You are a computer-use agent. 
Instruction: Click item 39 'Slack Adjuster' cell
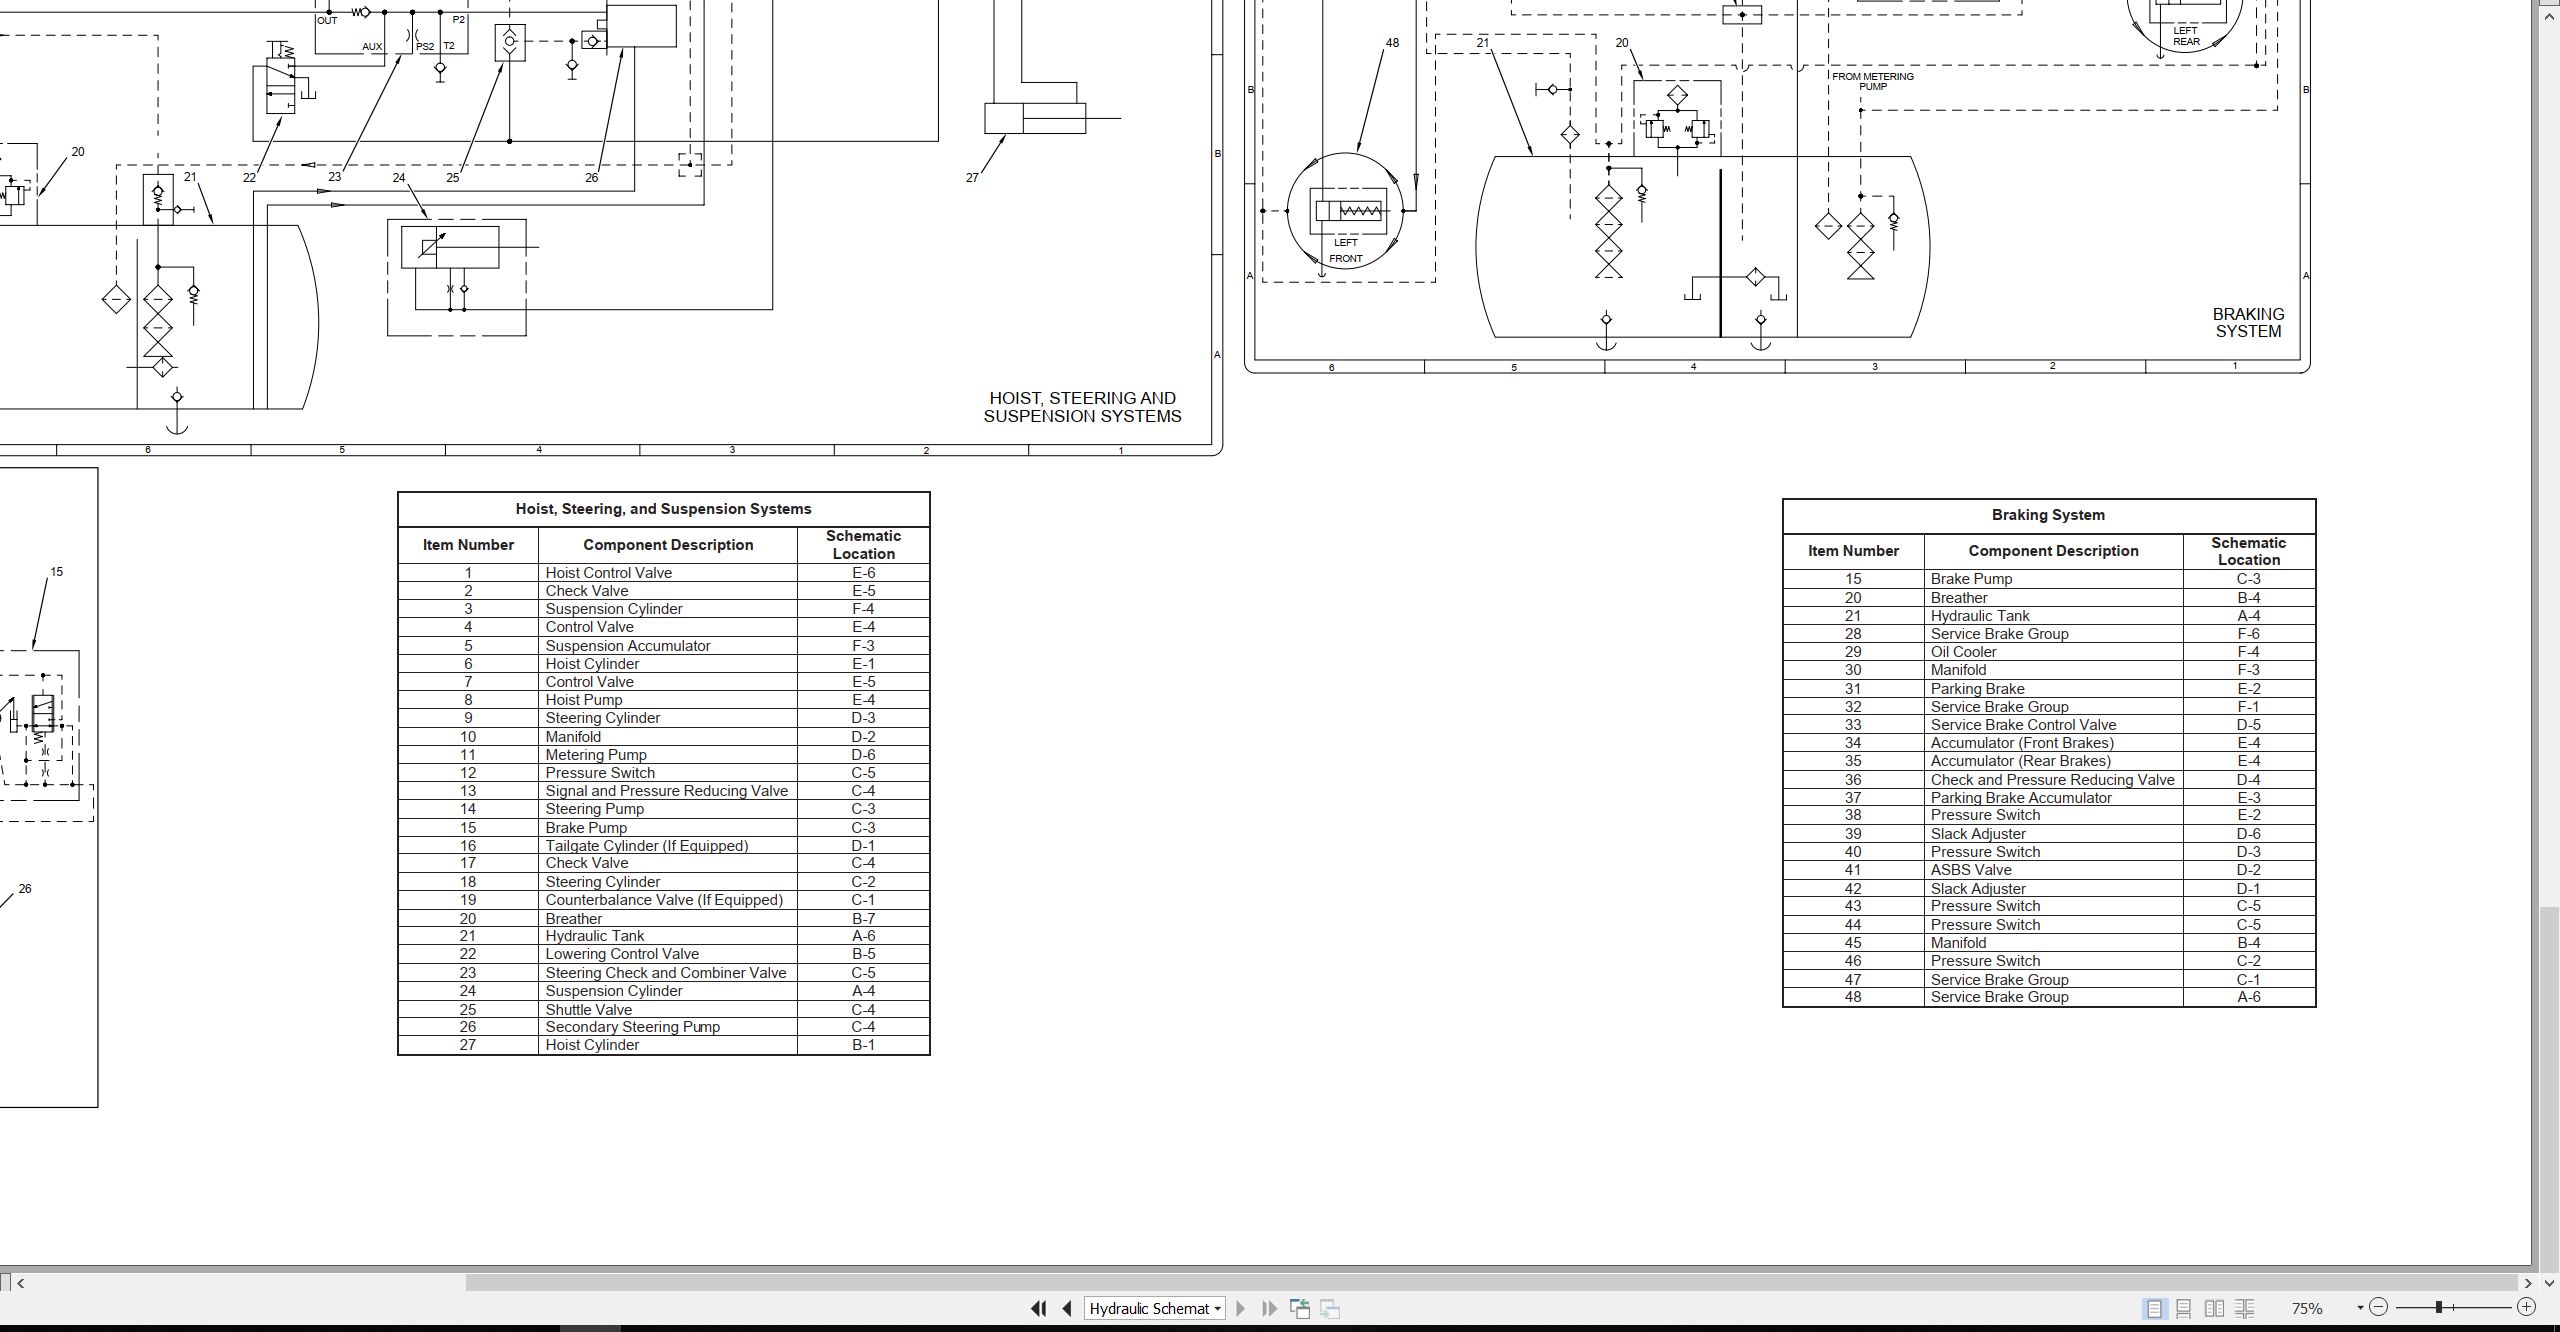click(2053, 834)
